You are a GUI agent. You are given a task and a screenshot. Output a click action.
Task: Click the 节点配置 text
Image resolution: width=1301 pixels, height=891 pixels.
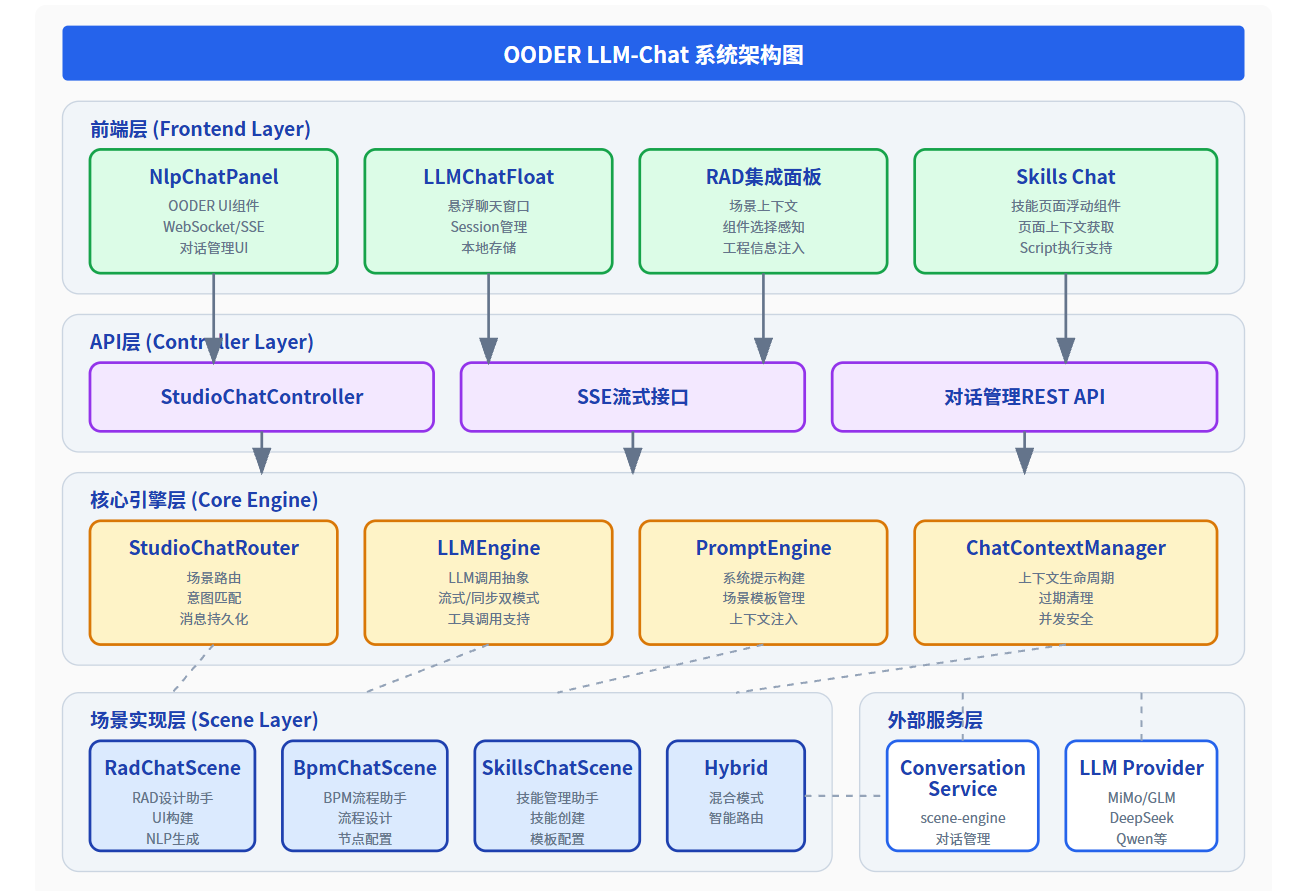coord(365,839)
